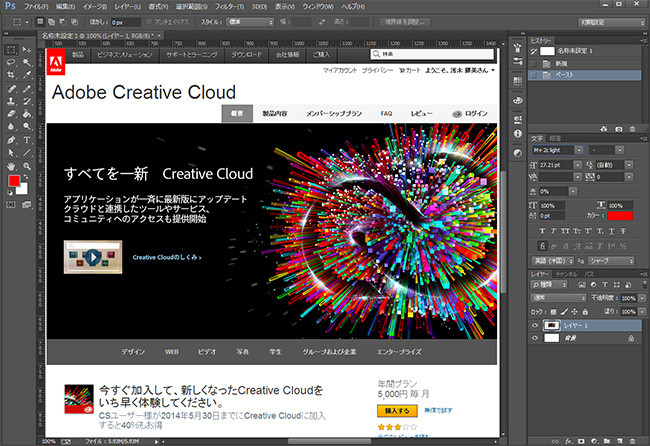Screen dimensions: 650x446
Task: Hide 背景 layer visibility eye
Action: [535, 338]
